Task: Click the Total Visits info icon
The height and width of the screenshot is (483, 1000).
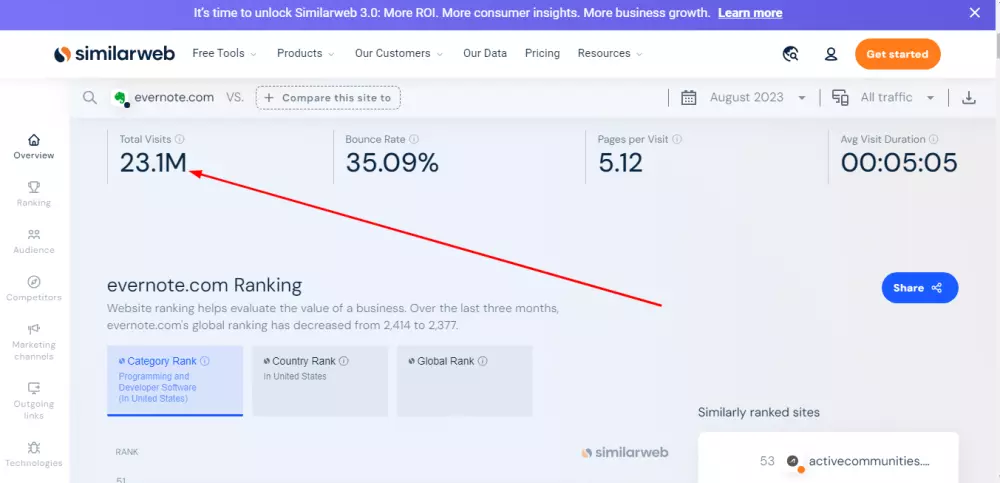Action: [180, 140]
